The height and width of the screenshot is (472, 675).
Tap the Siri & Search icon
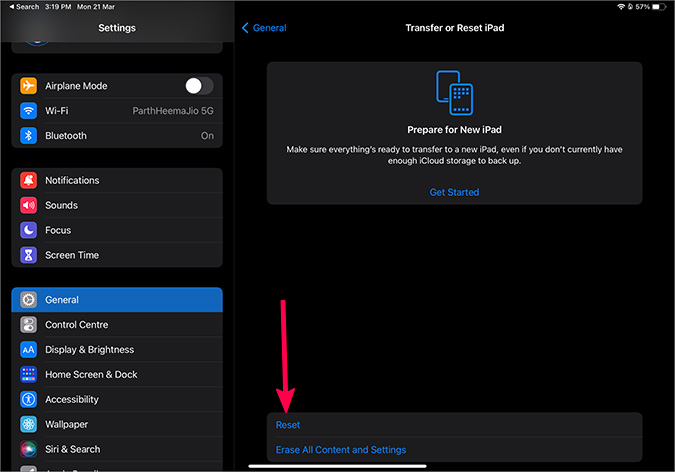tap(28, 449)
